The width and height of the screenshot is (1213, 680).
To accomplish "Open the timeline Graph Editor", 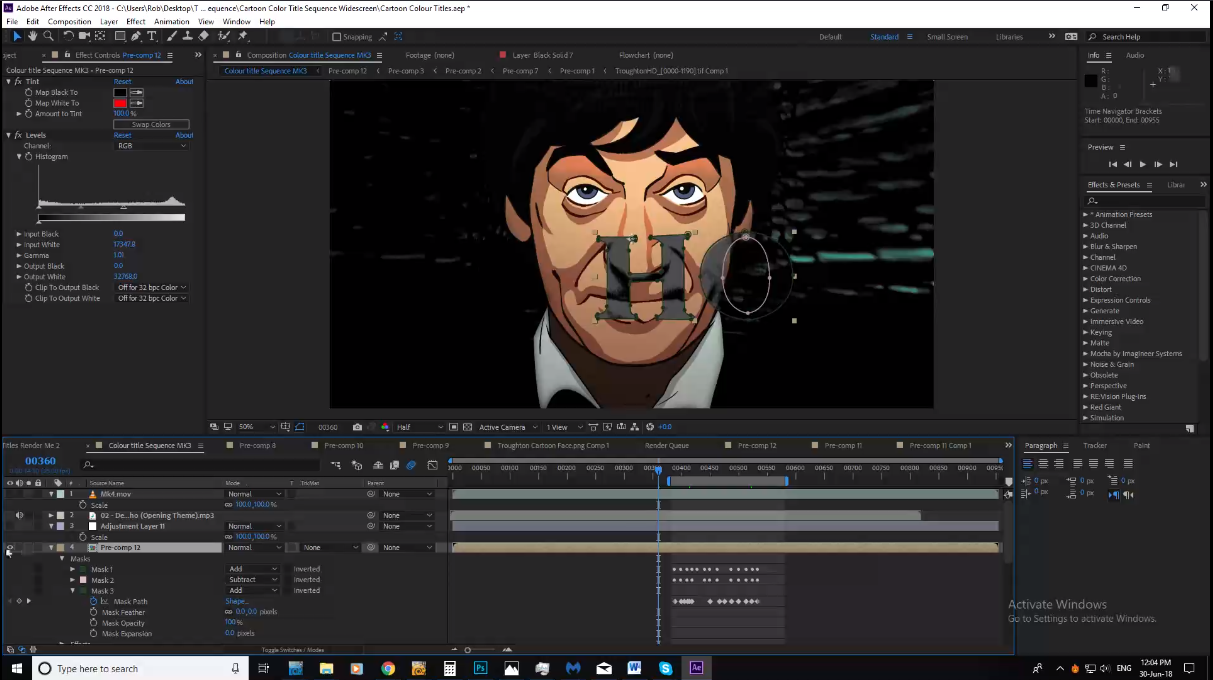I will pyautogui.click(x=432, y=465).
